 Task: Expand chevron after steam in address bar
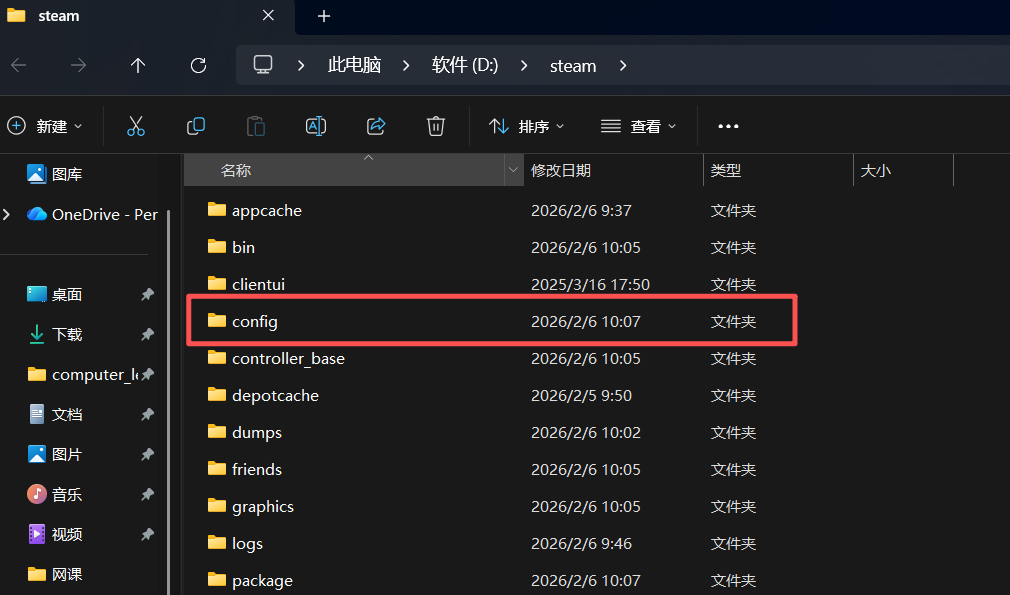(x=623, y=66)
